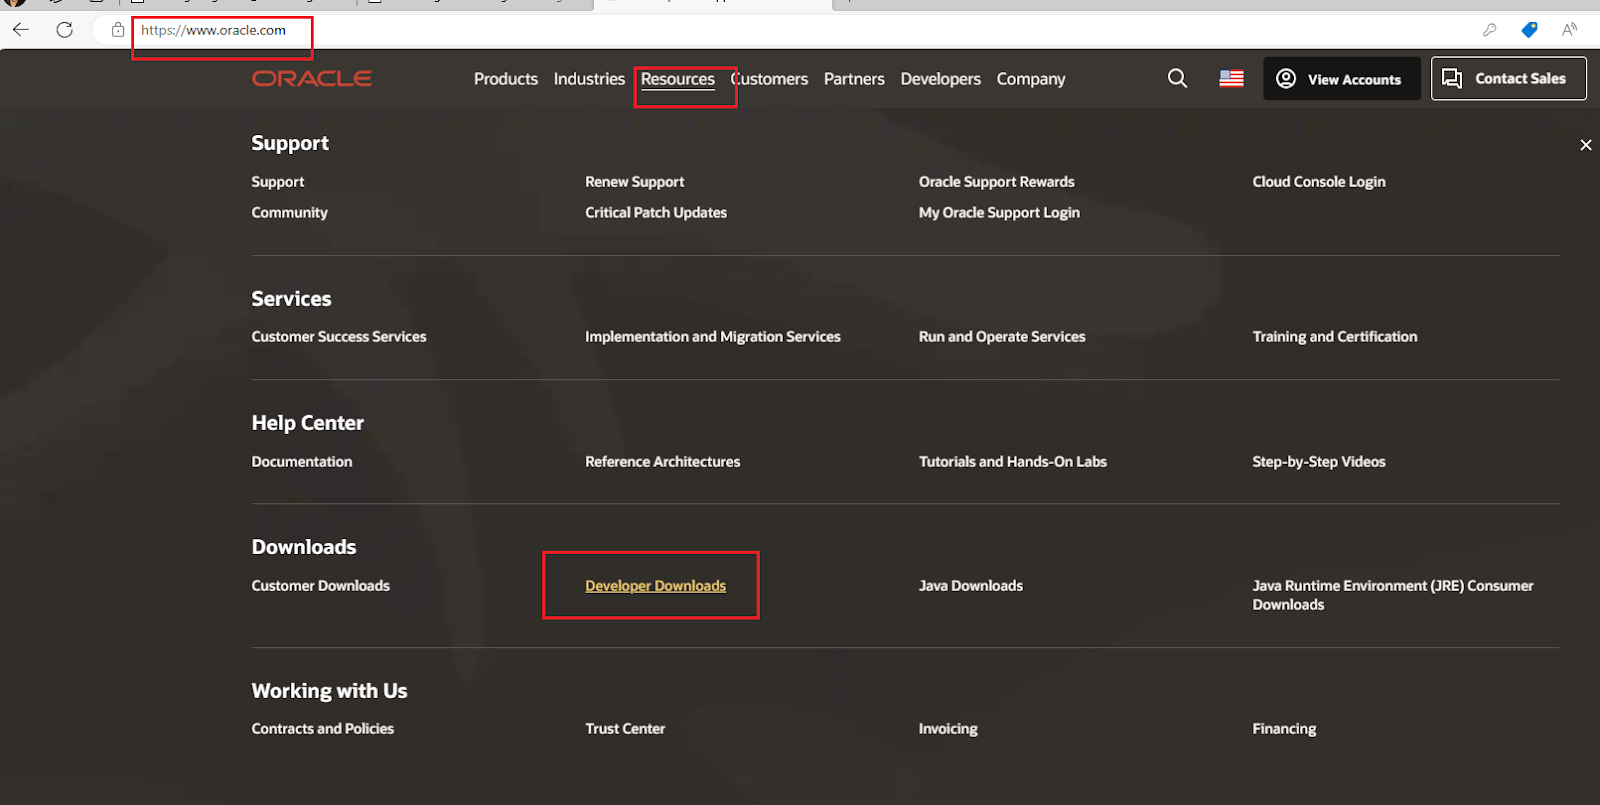The width and height of the screenshot is (1600, 805).
Task: Open the password key icon in address bar
Action: click(1489, 30)
